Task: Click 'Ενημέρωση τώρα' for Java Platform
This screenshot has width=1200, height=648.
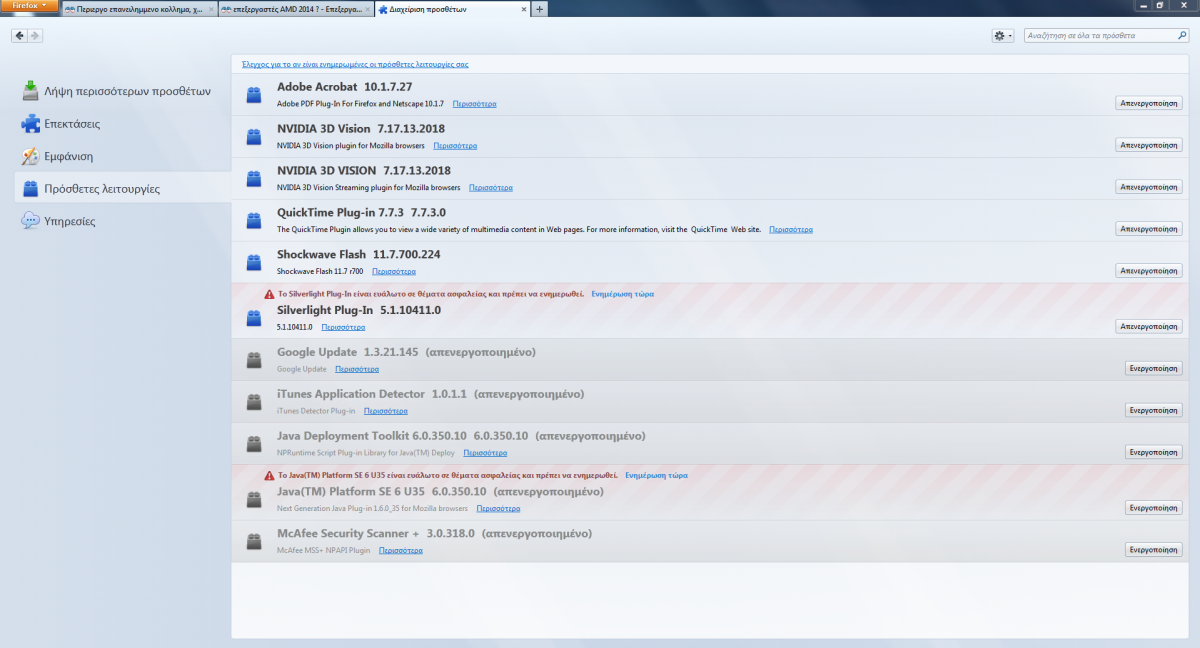Action: [x=657, y=475]
